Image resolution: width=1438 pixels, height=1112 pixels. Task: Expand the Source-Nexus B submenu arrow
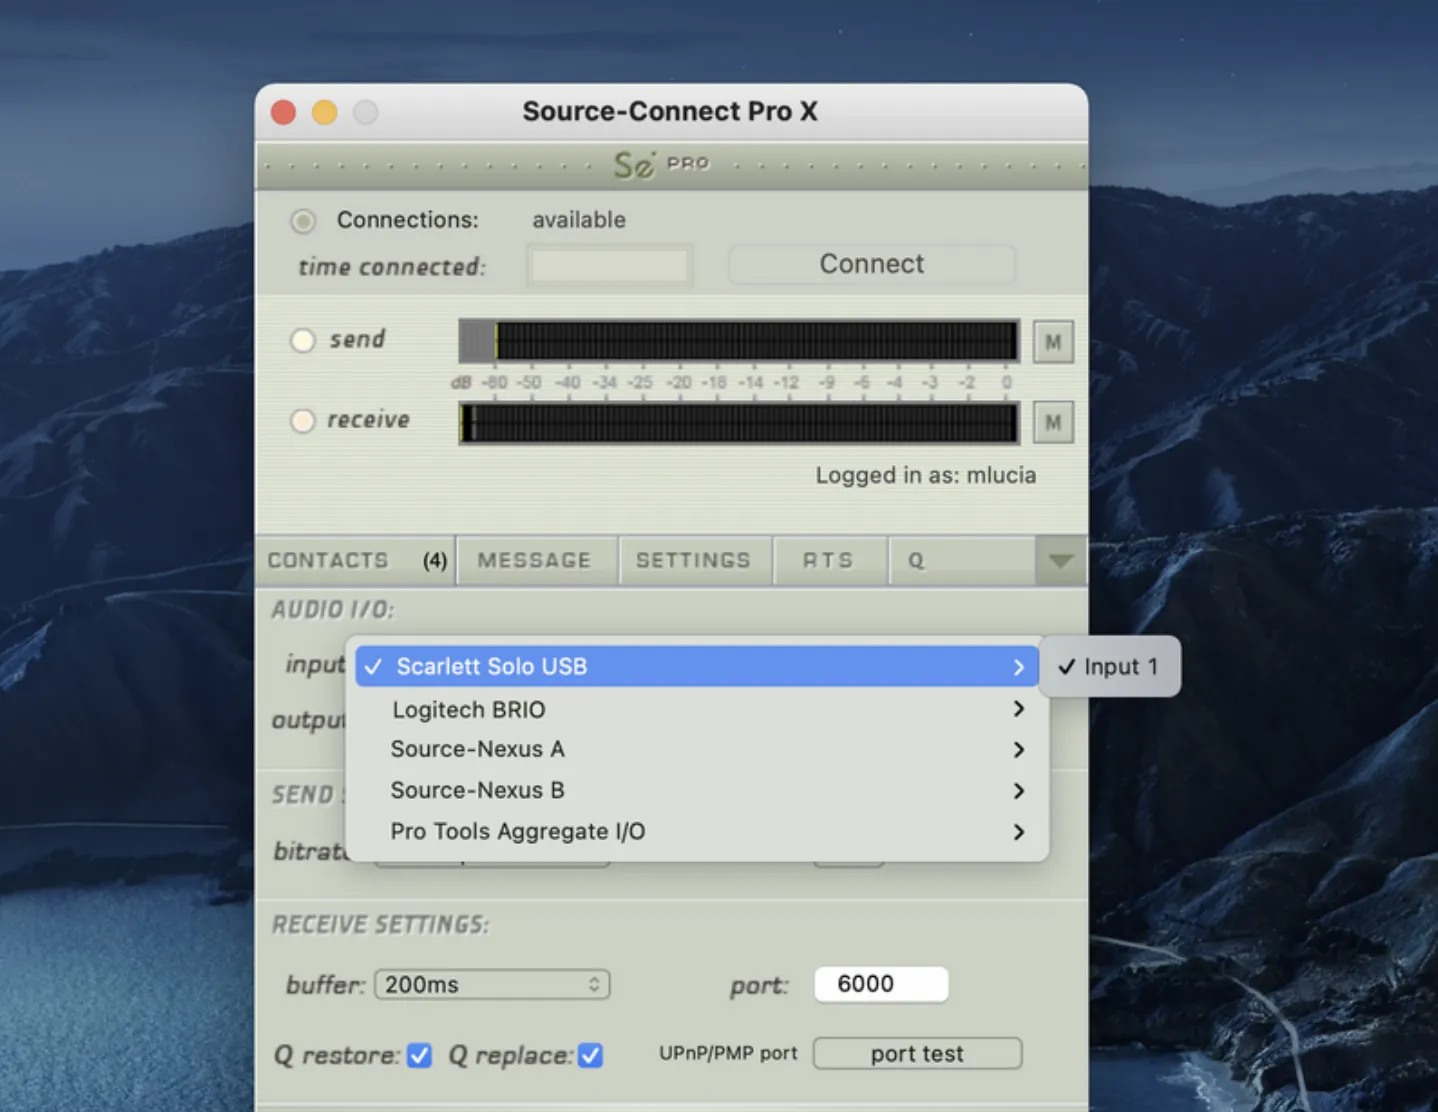click(1018, 791)
